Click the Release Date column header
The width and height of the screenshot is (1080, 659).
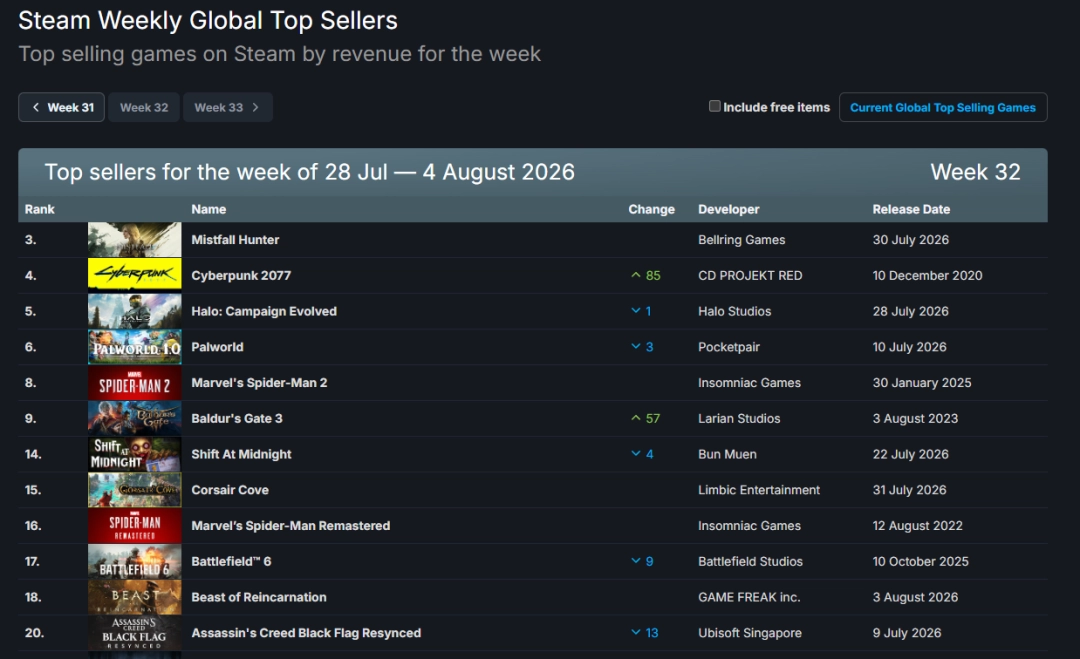coord(911,209)
